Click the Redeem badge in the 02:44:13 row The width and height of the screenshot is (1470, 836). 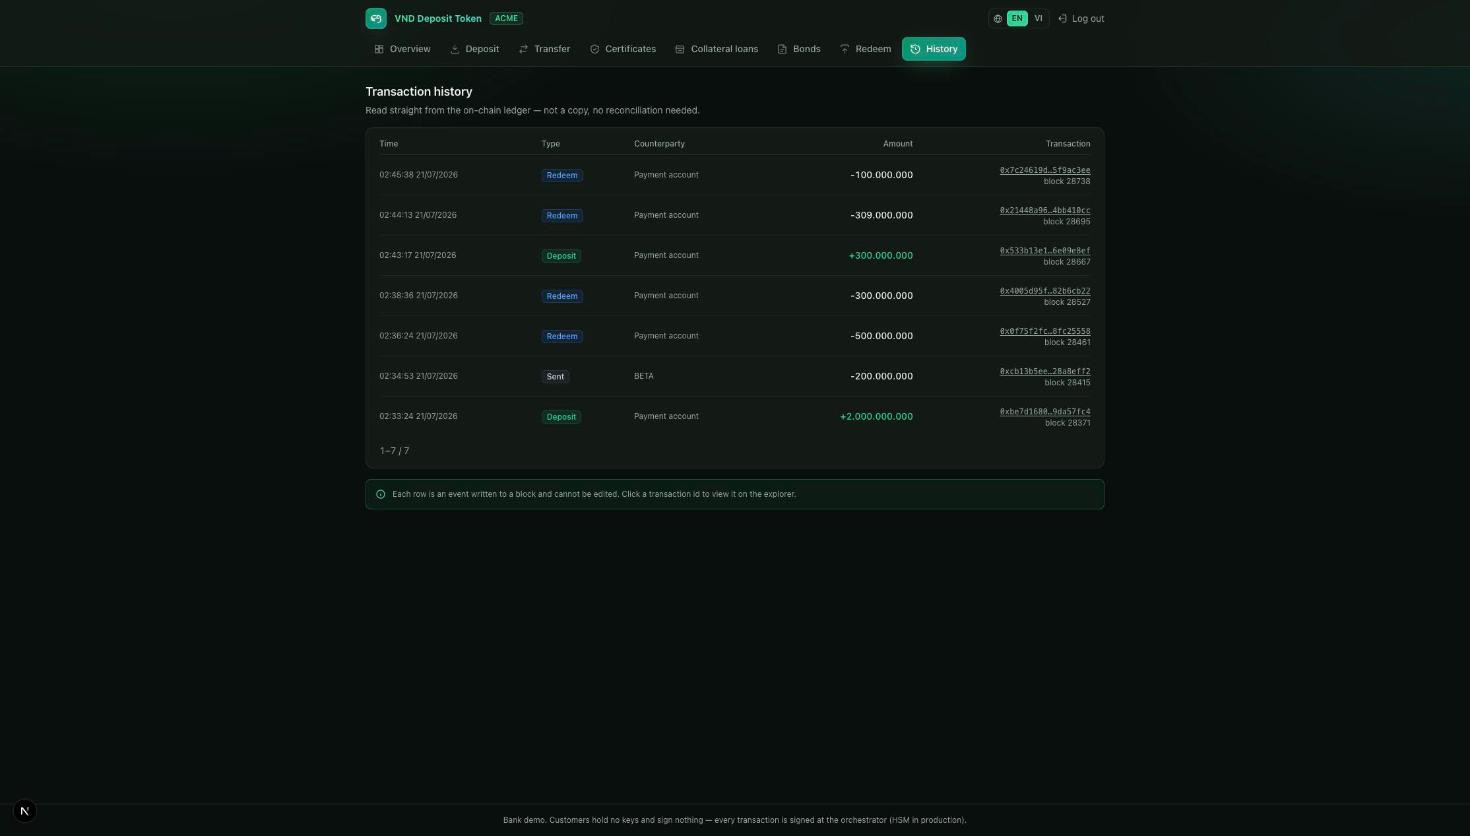pos(562,215)
